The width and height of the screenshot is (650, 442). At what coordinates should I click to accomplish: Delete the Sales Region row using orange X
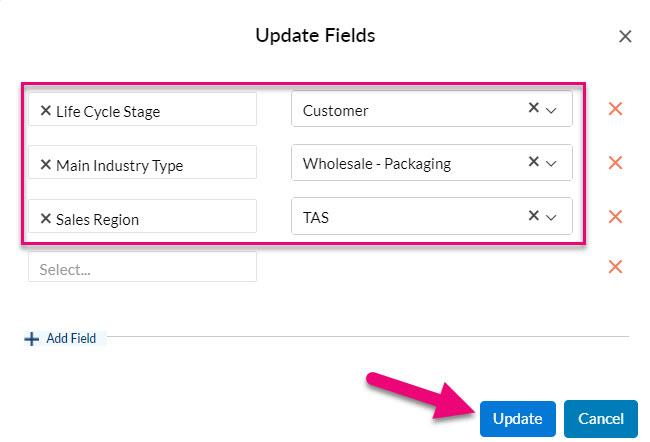[x=615, y=216]
